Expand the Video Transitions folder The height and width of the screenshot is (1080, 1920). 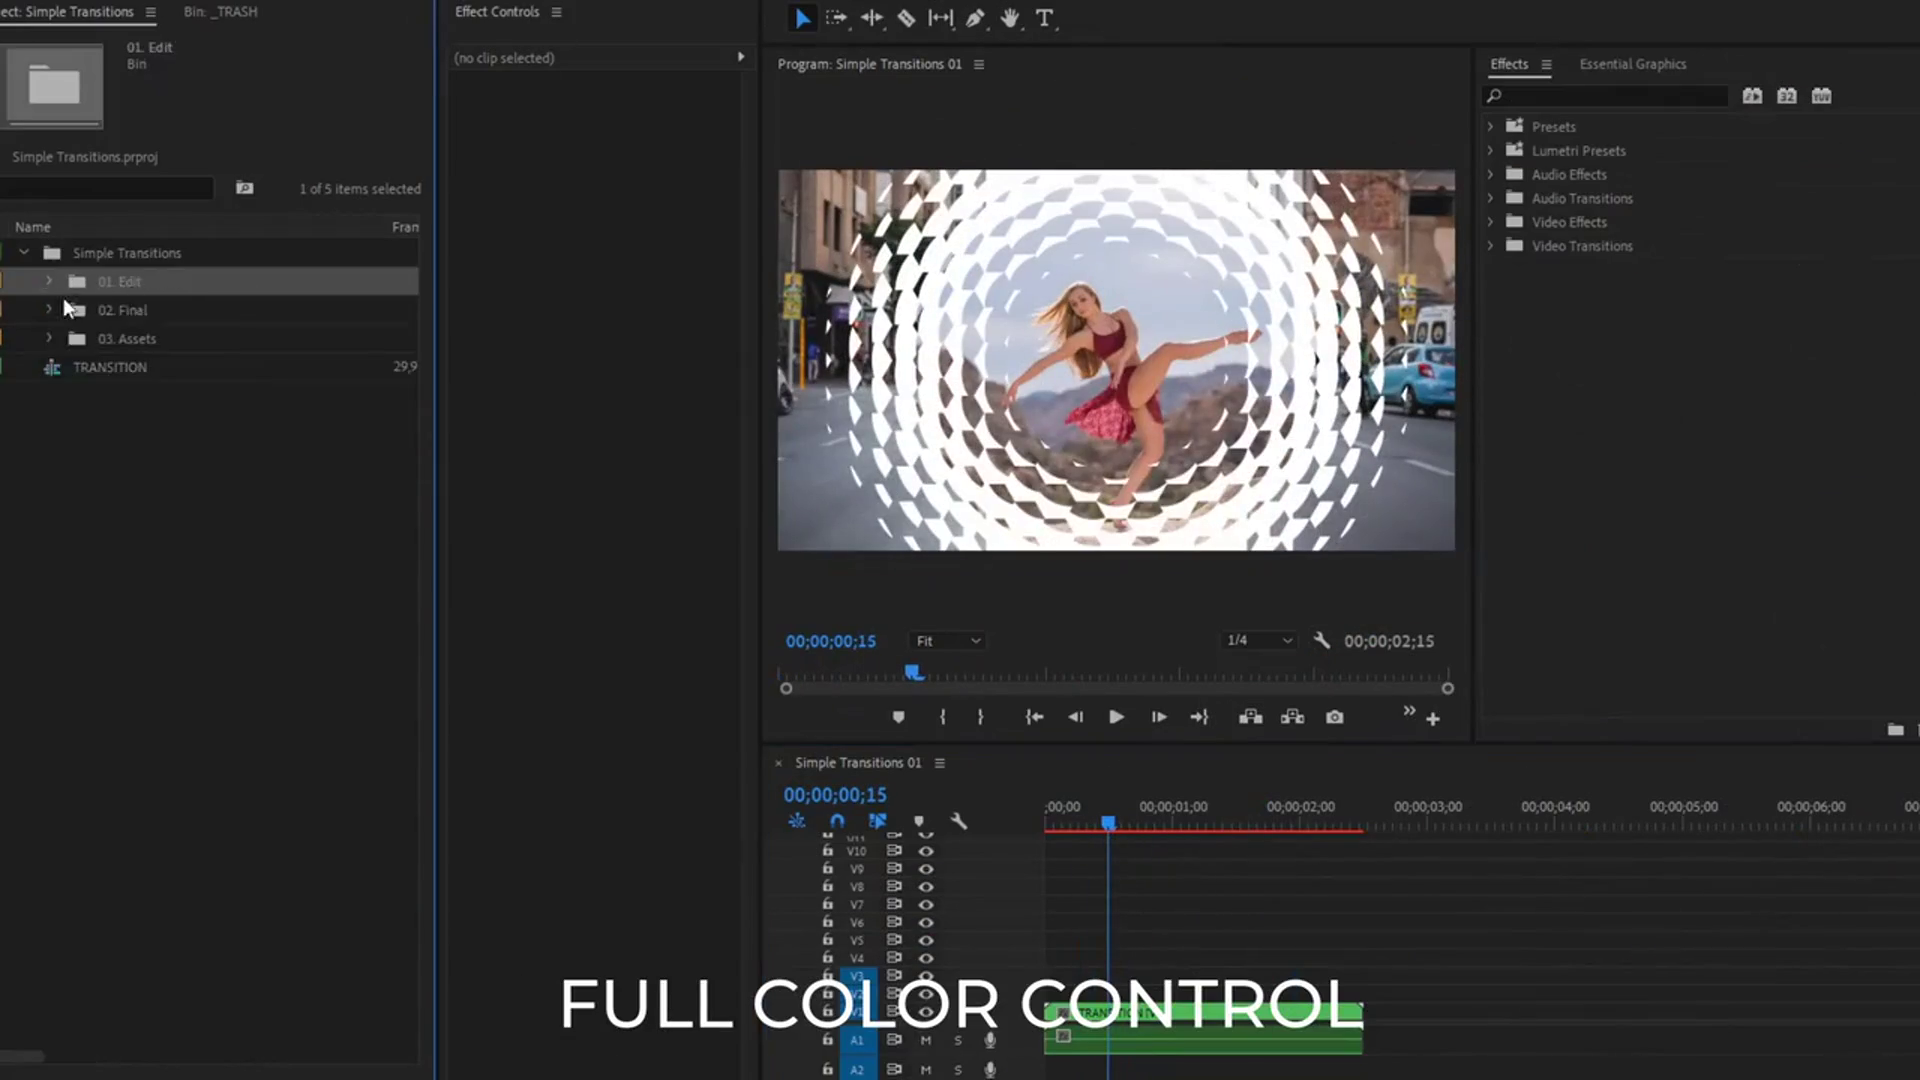pos(1490,246)
